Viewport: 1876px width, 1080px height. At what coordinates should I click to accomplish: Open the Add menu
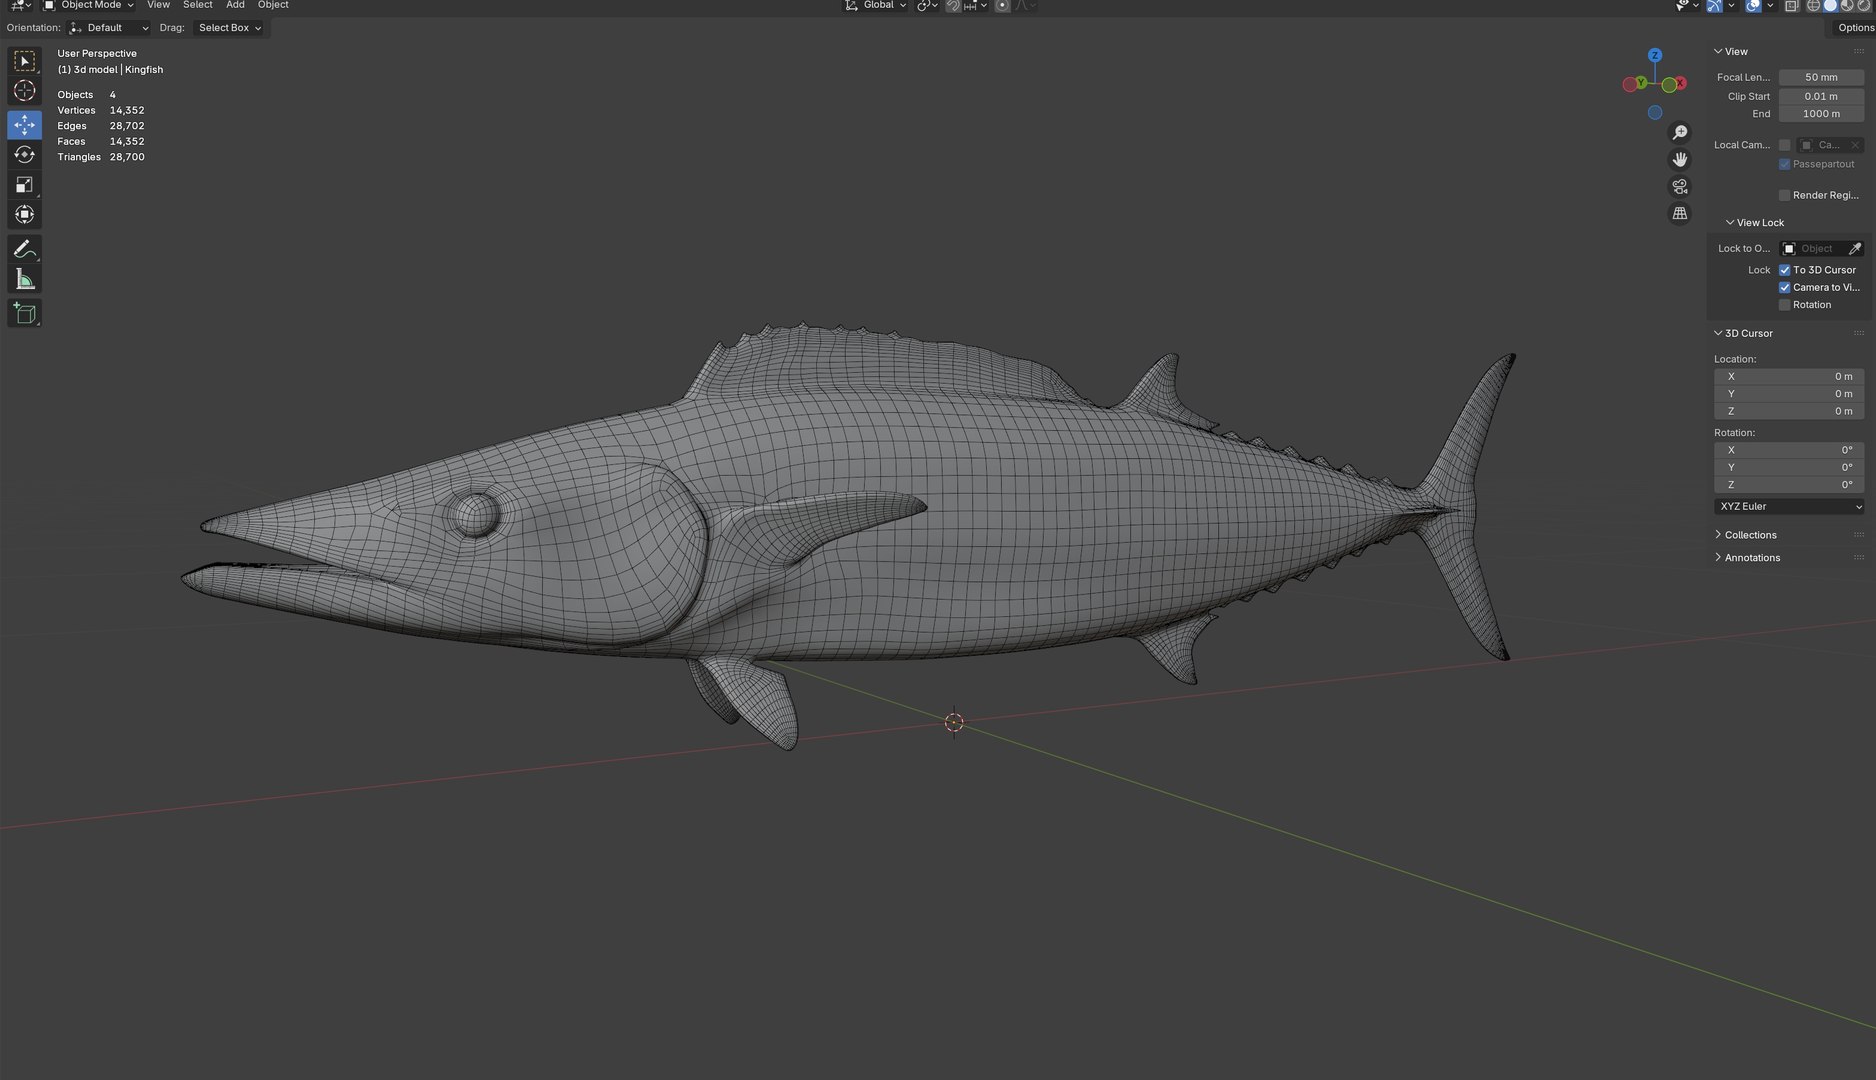tap(235, 5)
